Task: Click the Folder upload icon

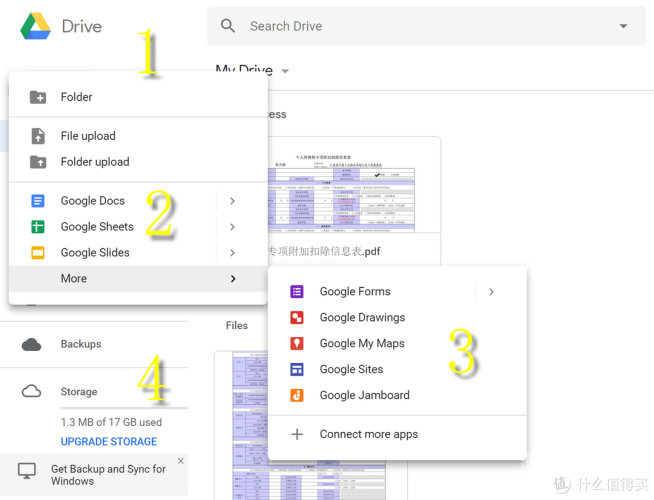Action: point(38,162)
